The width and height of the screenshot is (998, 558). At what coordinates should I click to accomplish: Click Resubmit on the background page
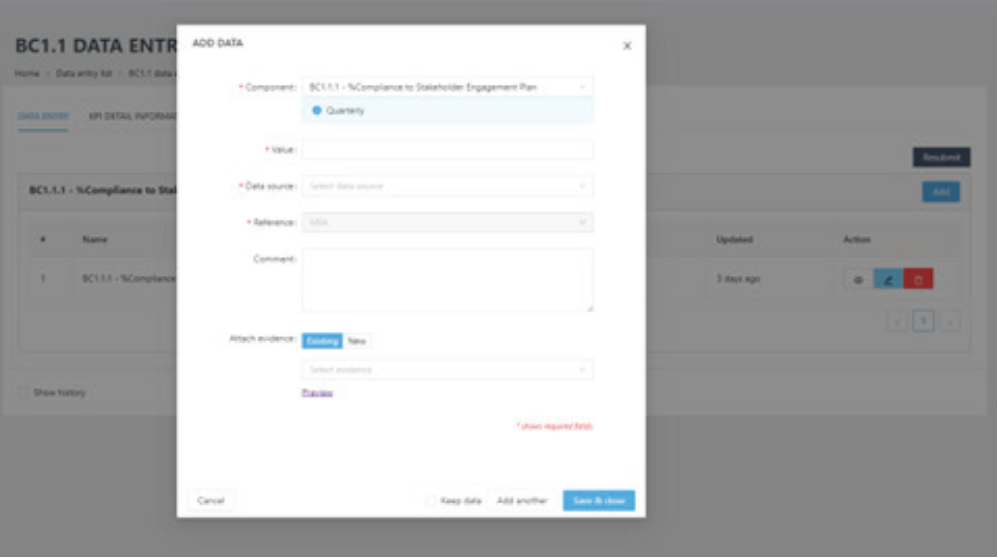pos(941,157)
